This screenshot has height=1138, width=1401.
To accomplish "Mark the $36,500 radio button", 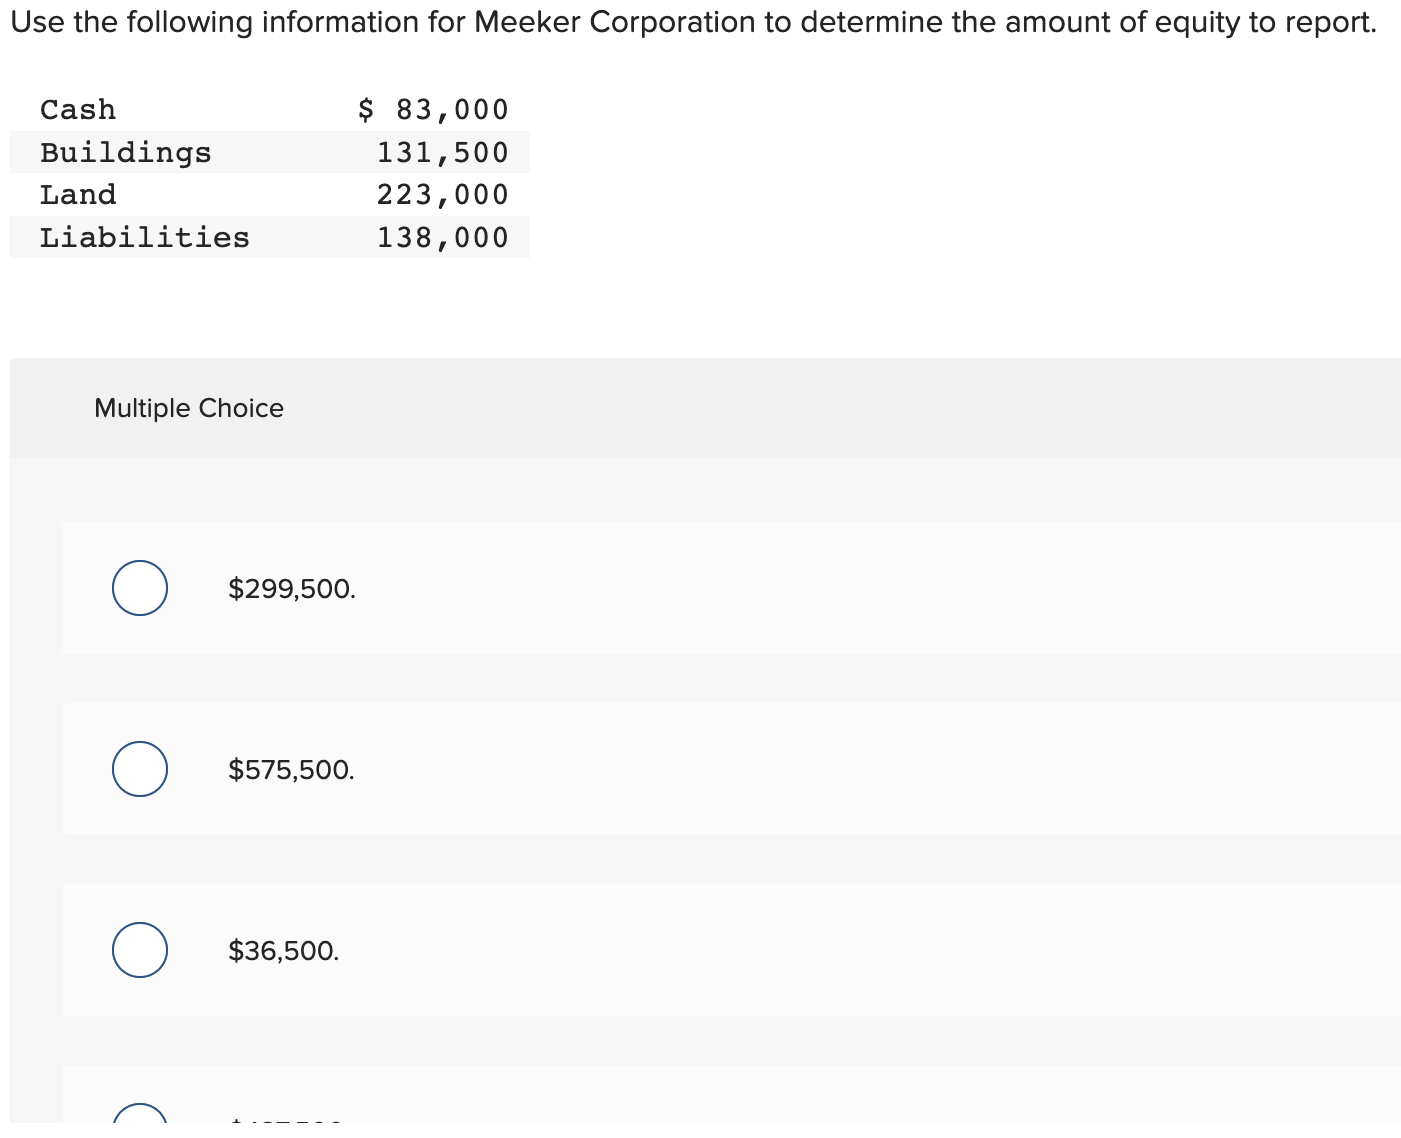I will (140, 950).
